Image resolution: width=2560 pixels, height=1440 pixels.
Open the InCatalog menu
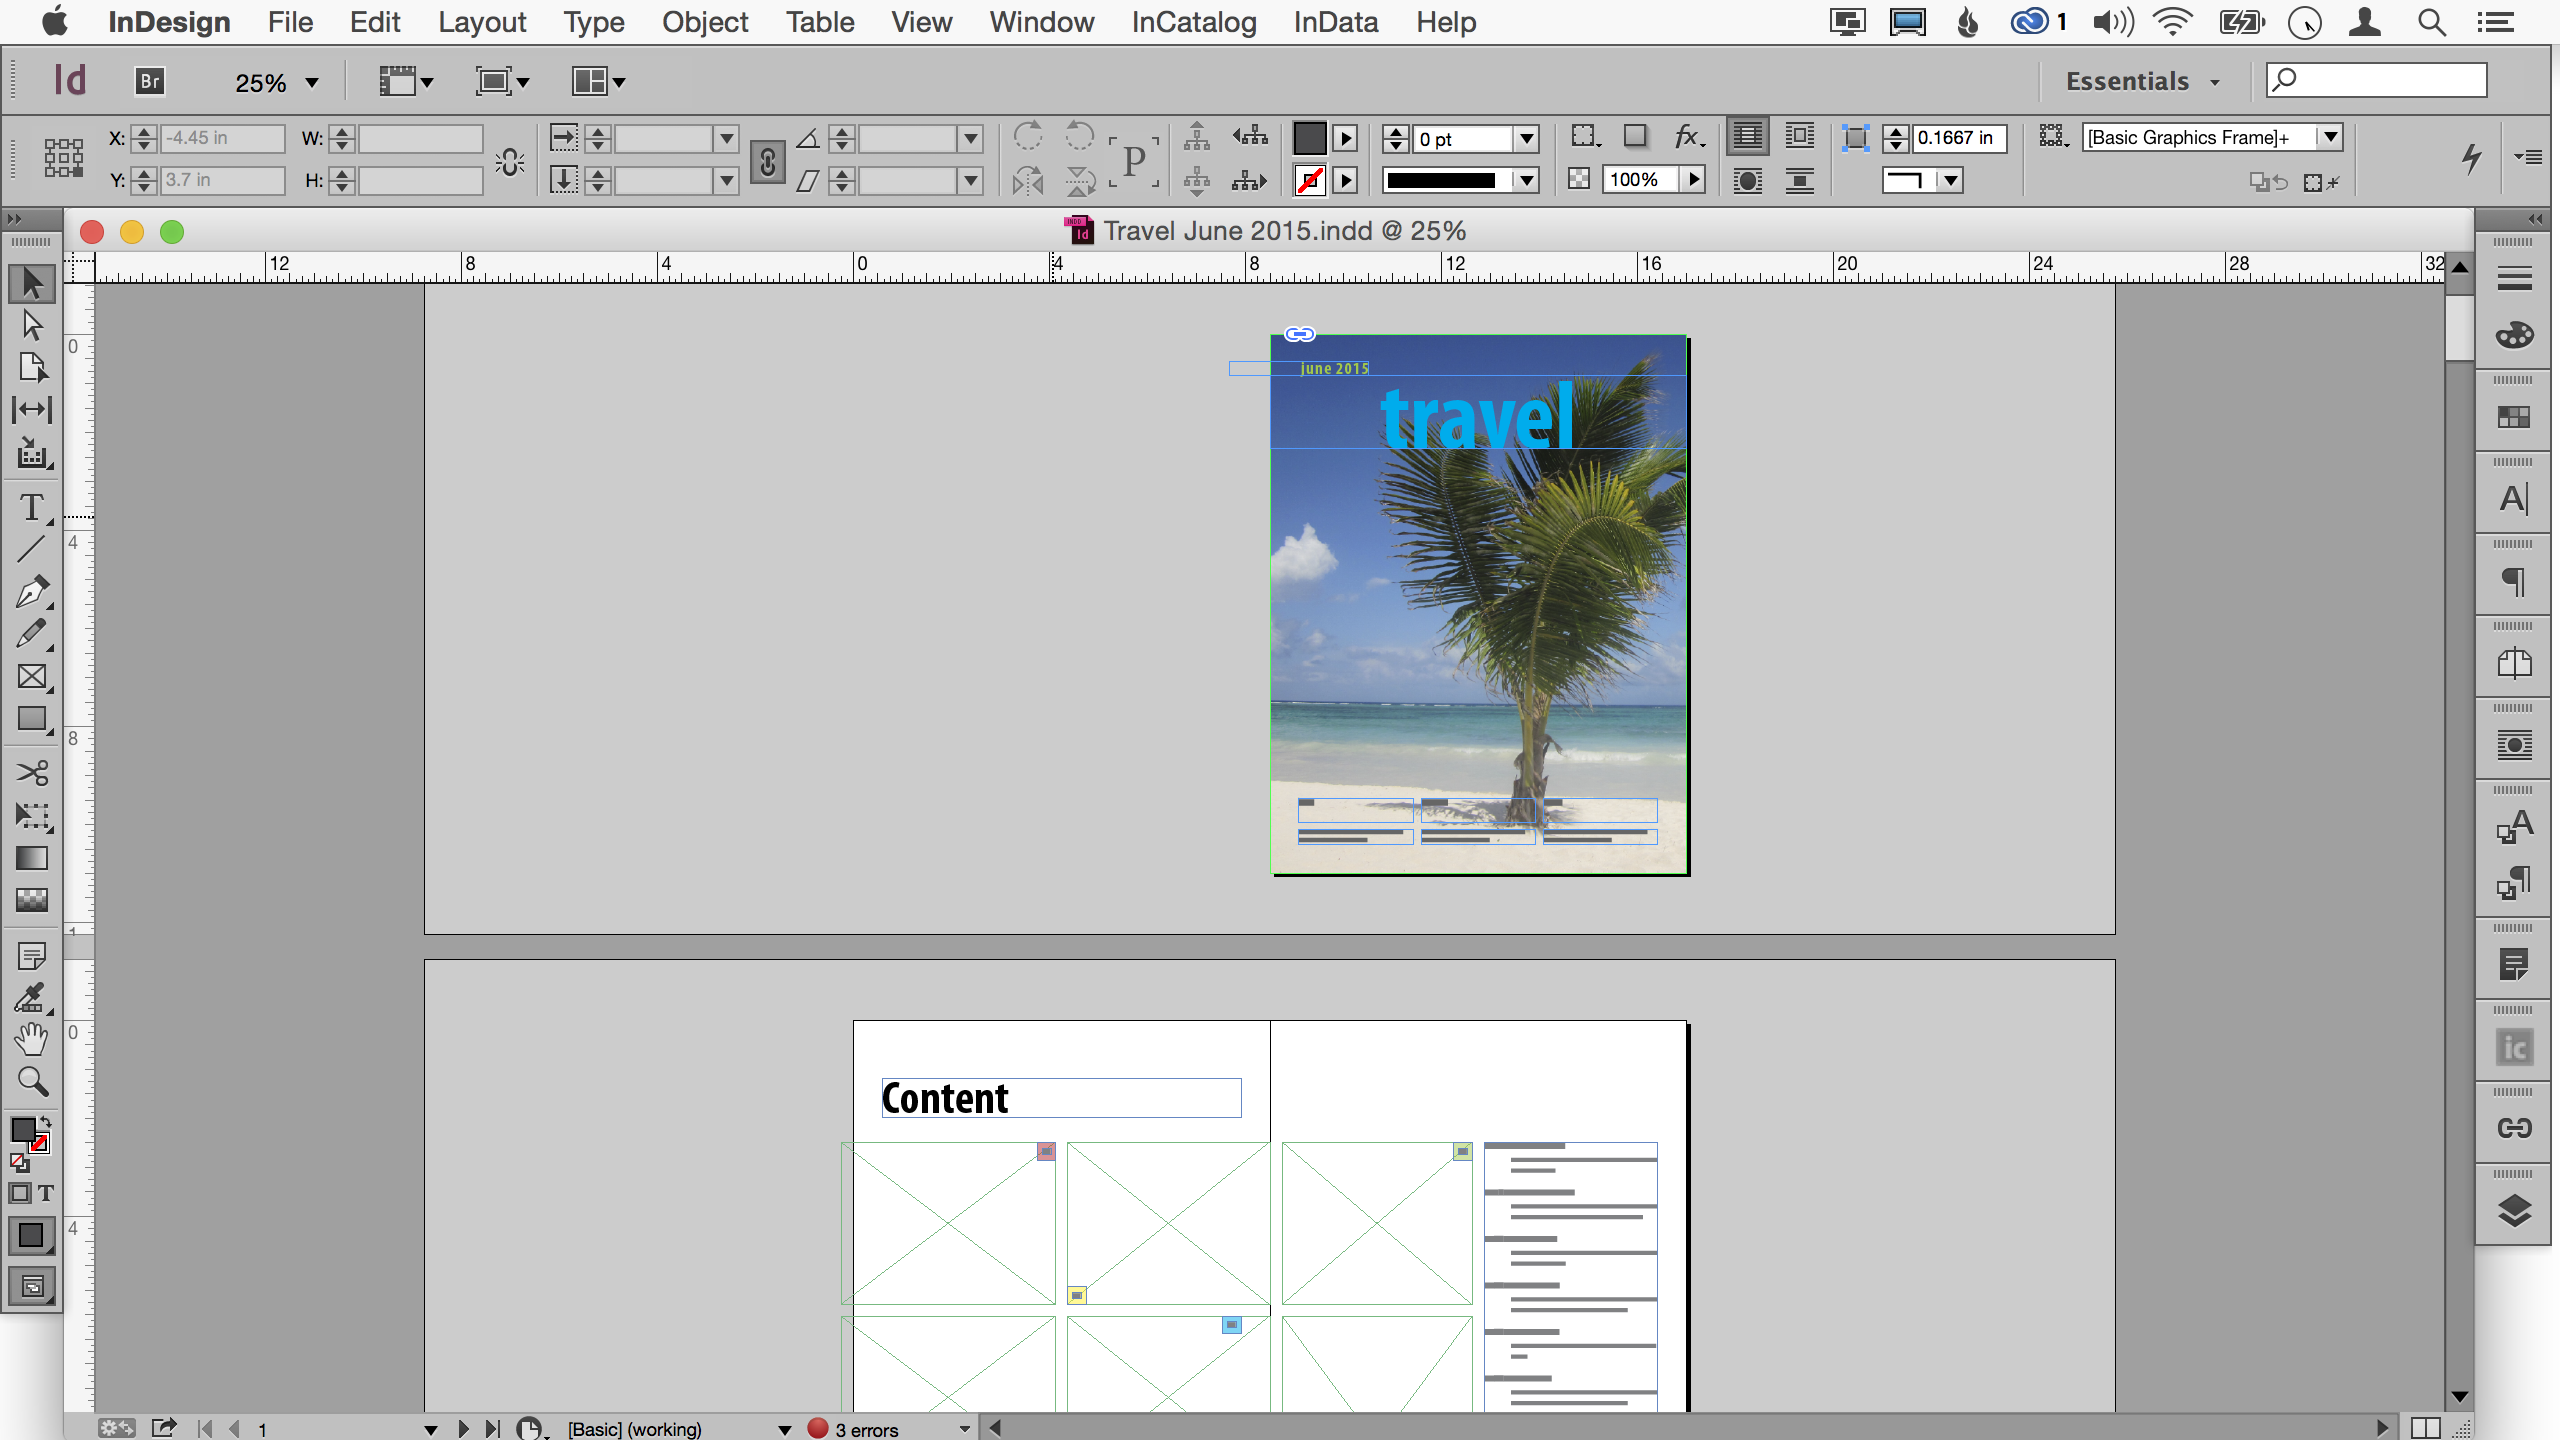pyautogui.click(x=1193, y=22)
